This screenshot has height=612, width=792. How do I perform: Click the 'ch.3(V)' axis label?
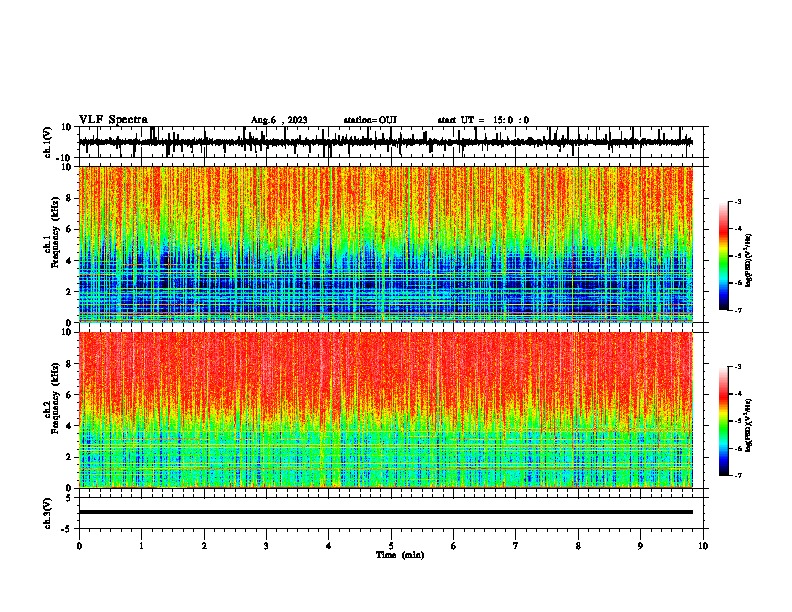point(48,514)
